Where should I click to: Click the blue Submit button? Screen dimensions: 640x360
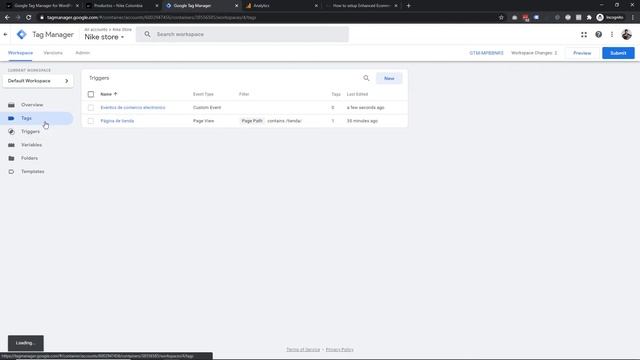coord(618,53)
